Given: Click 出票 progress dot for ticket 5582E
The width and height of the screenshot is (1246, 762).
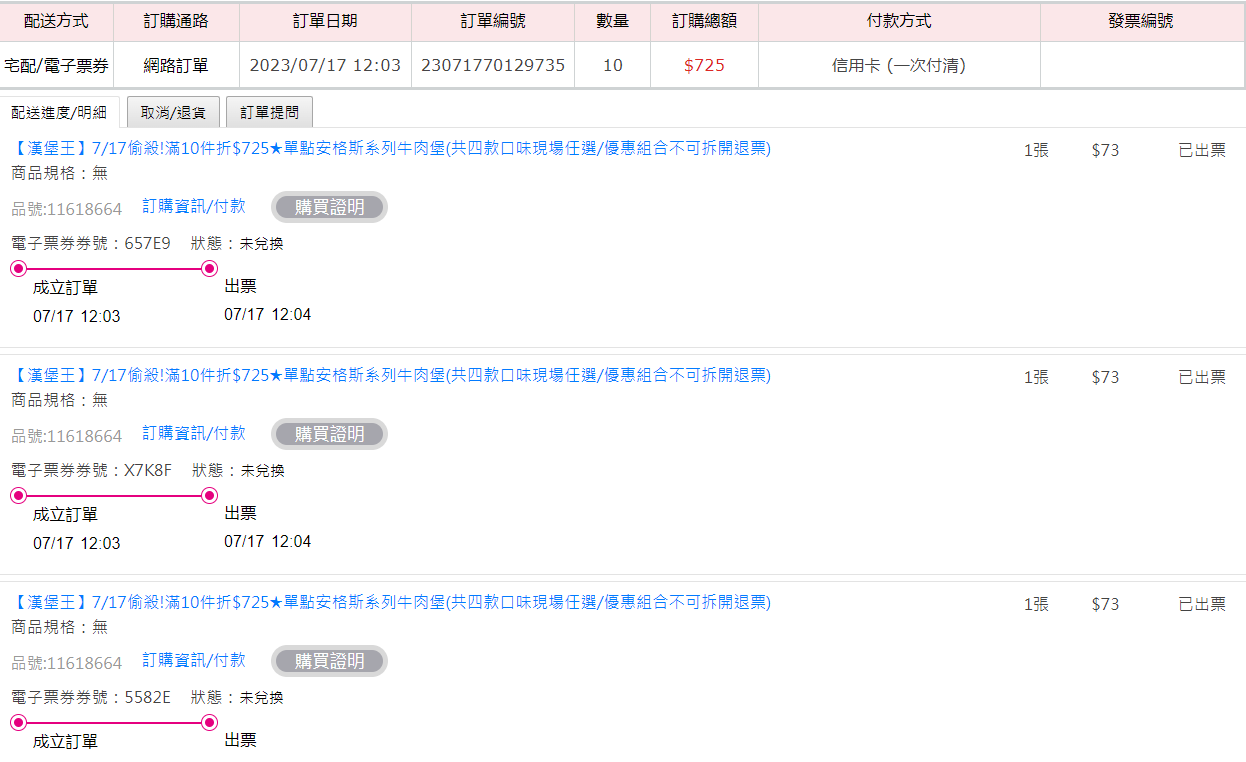Looking at the screenshot, I should pos(209,722).
